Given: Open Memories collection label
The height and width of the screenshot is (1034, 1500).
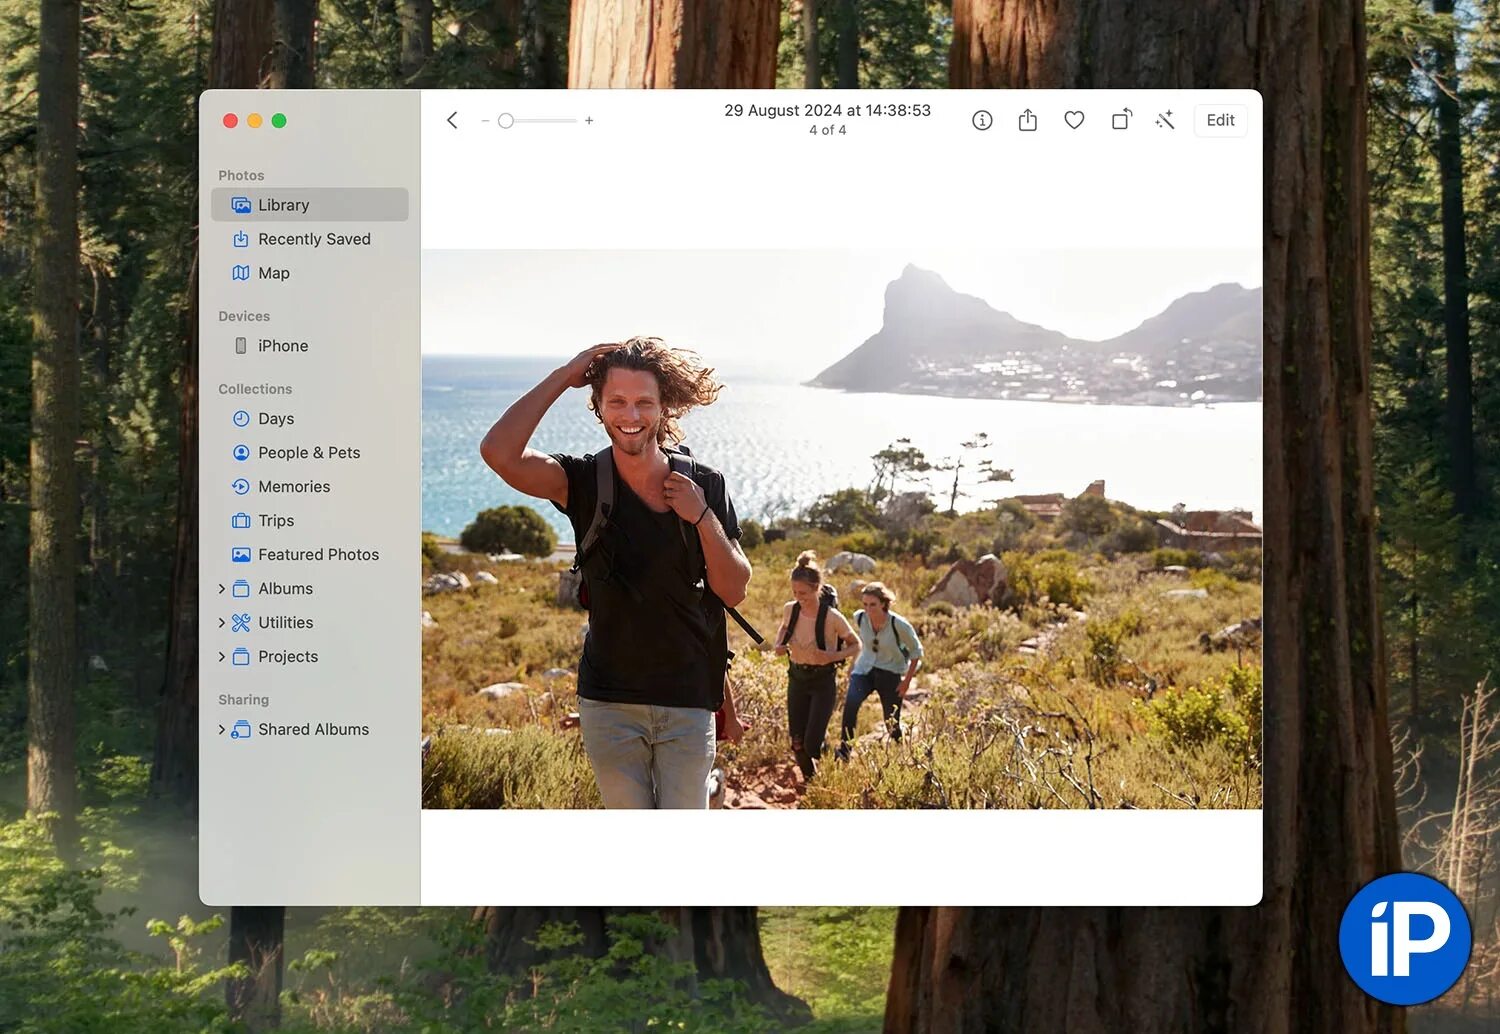Looking at the screenshot, I should click(x=294, y=487).
